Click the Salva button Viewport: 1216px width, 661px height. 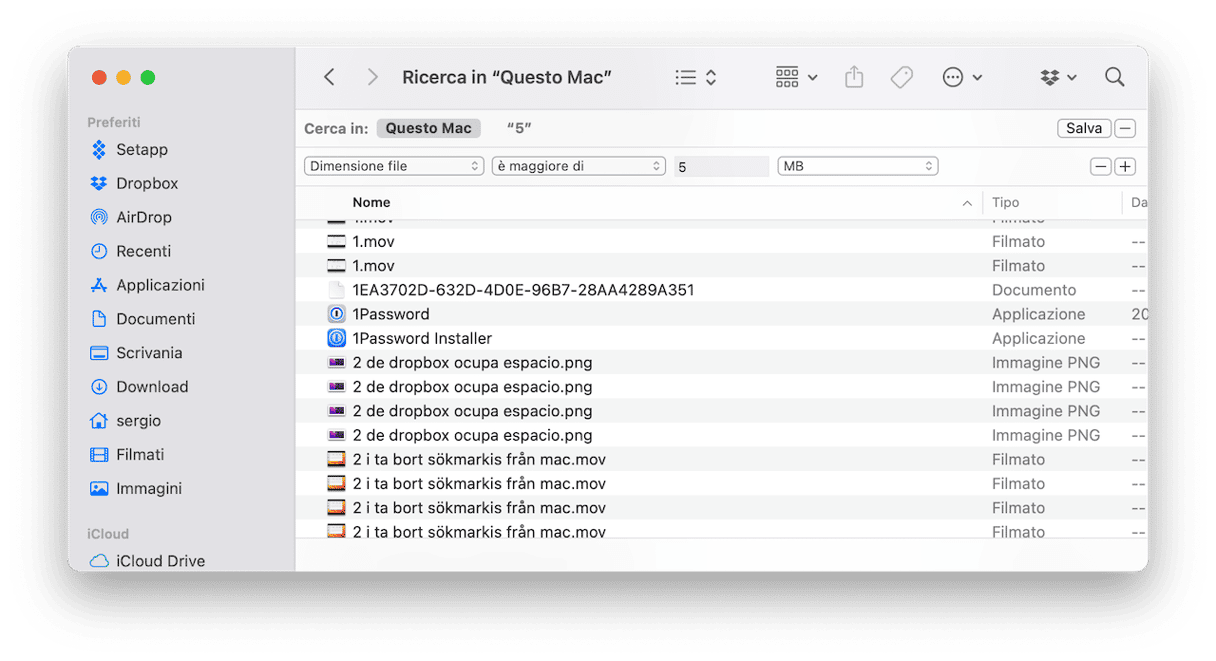pyautogui.click(x=1083, y=128)
